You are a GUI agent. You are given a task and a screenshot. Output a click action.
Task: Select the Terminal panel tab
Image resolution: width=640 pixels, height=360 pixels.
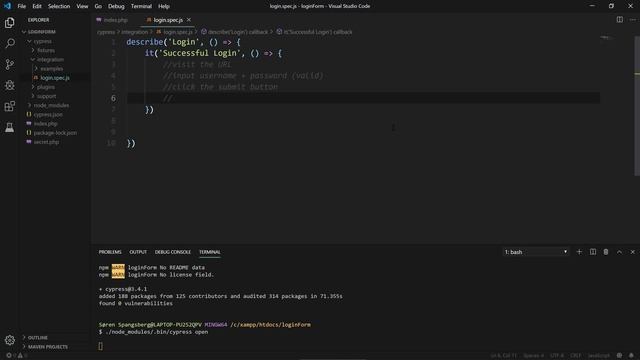pyautogui.click(x=209, y=252)
